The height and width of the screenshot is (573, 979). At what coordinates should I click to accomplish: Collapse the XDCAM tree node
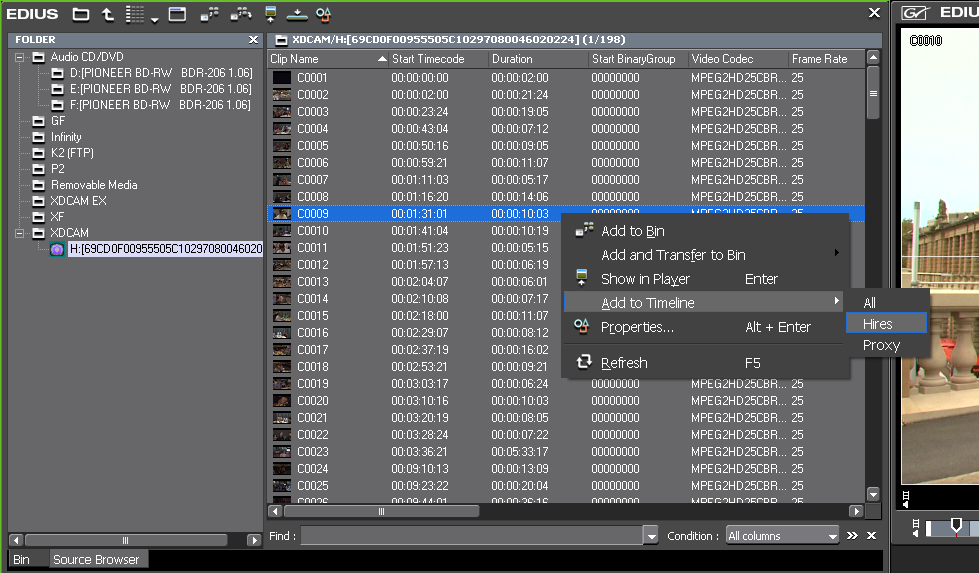point(20,233)
